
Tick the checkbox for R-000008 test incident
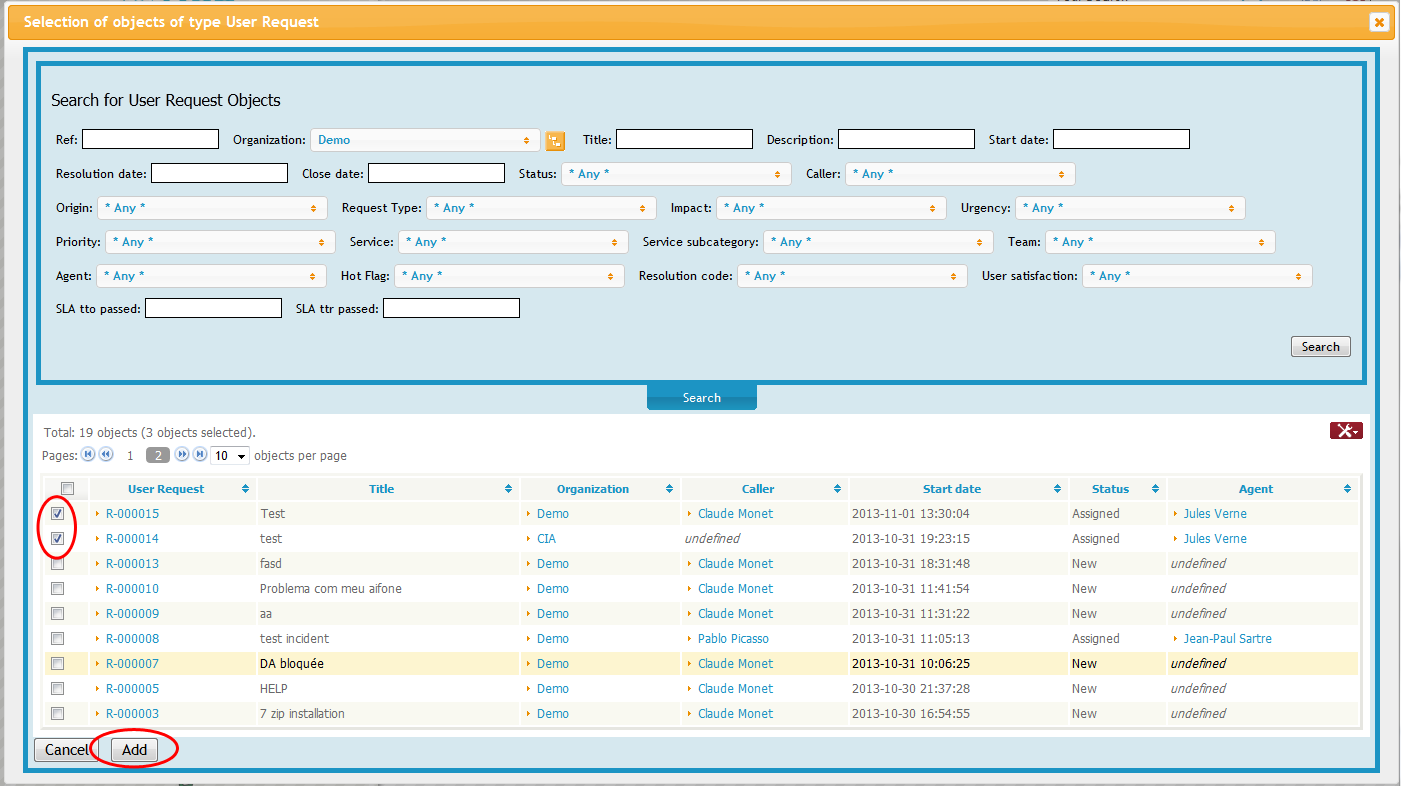(x=58, y=639)
